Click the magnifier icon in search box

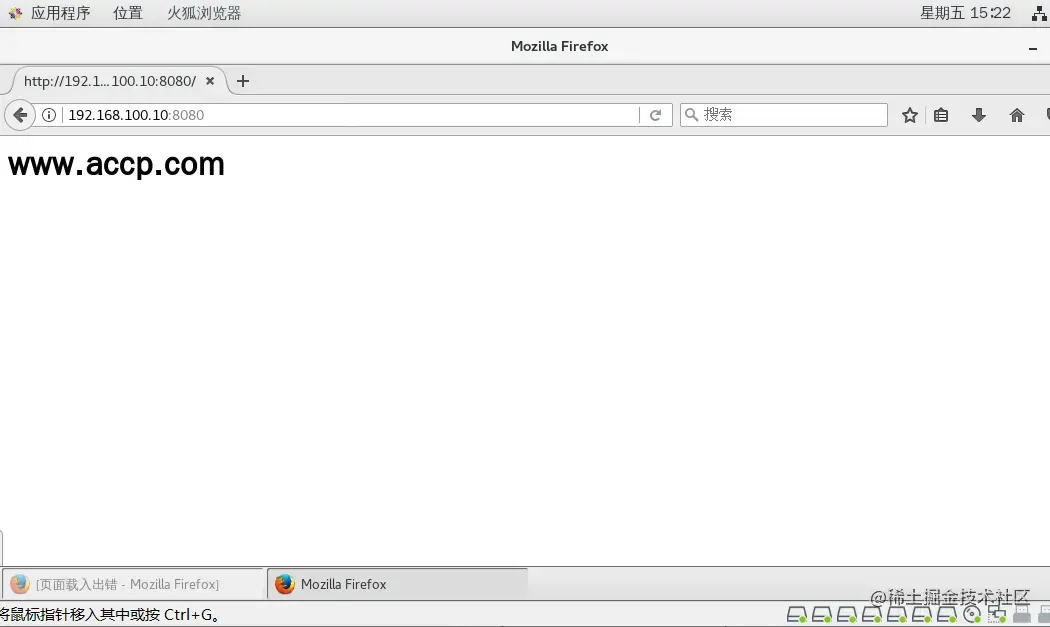point(692,115)
